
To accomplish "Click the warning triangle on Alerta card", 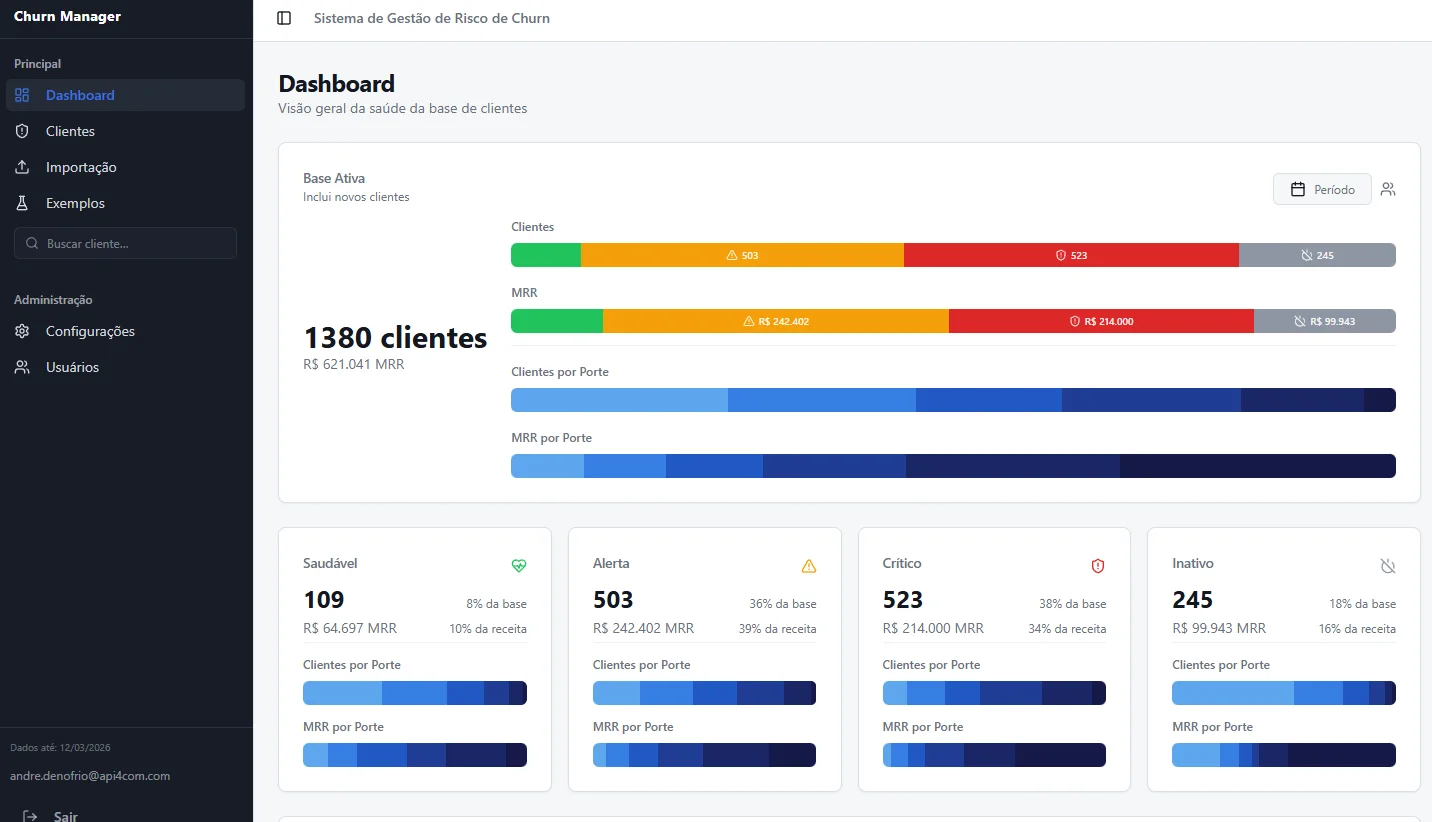I will (809, 566).
